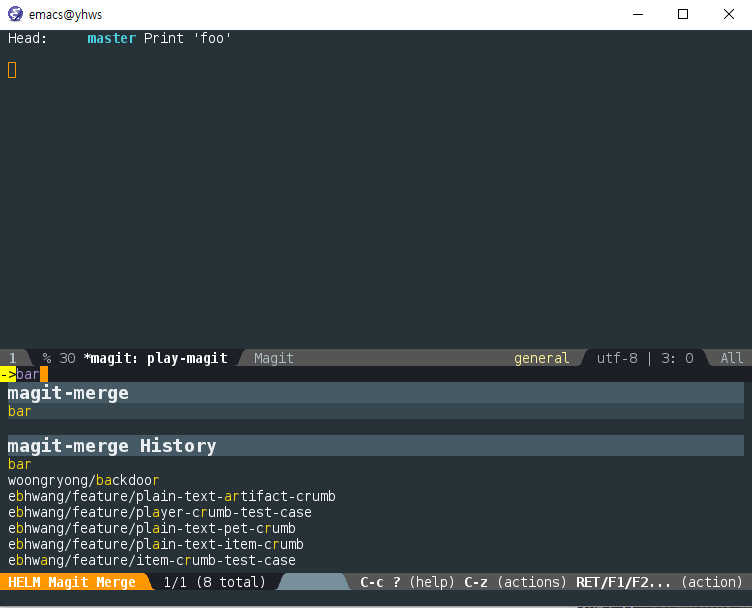Click the Head: label
Screen dimensions: 752x608
pyautogui.click(x=27, y=38)
